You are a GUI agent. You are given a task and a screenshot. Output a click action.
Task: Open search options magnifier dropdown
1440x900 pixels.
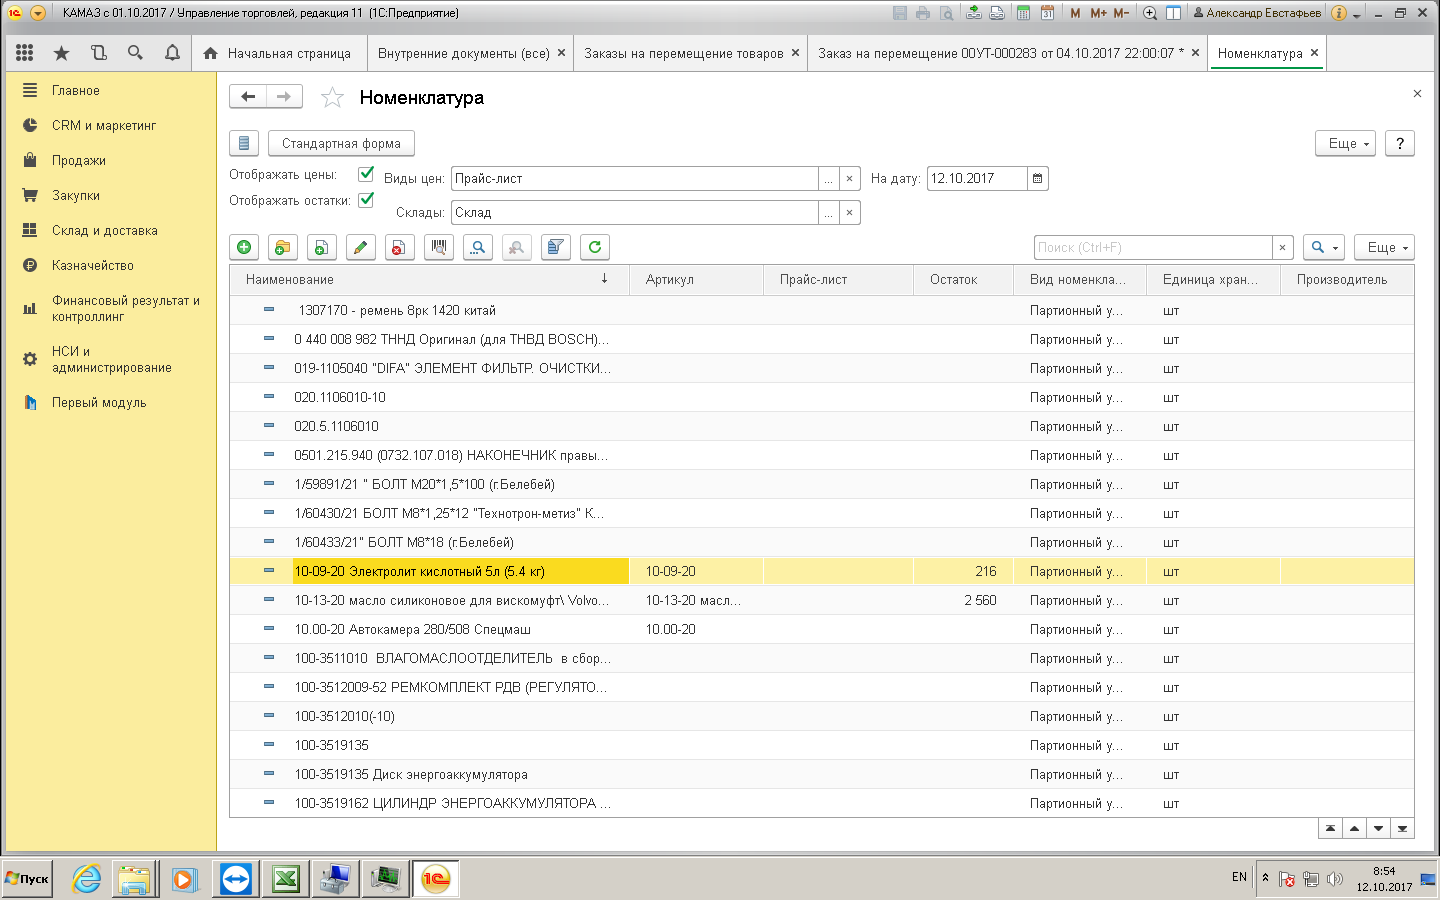pyautogui.click(x=1323, y=247)
